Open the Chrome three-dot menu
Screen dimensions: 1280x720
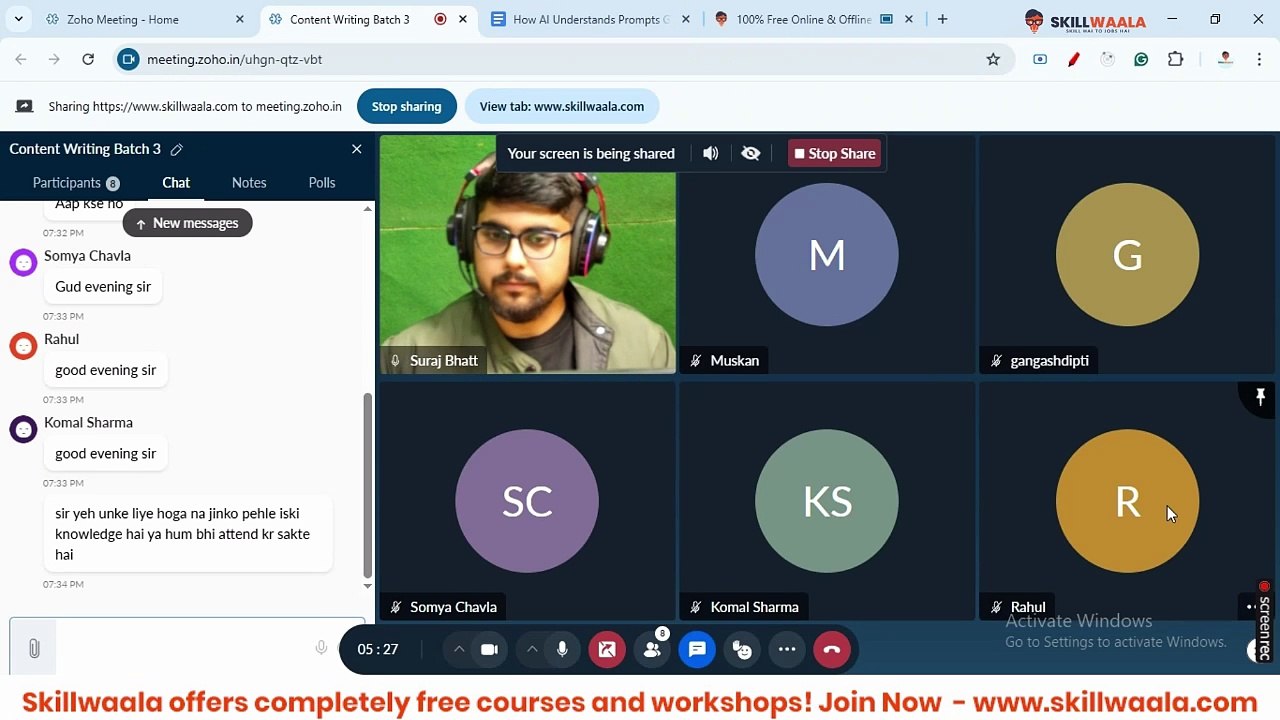tap(1259, 59)
